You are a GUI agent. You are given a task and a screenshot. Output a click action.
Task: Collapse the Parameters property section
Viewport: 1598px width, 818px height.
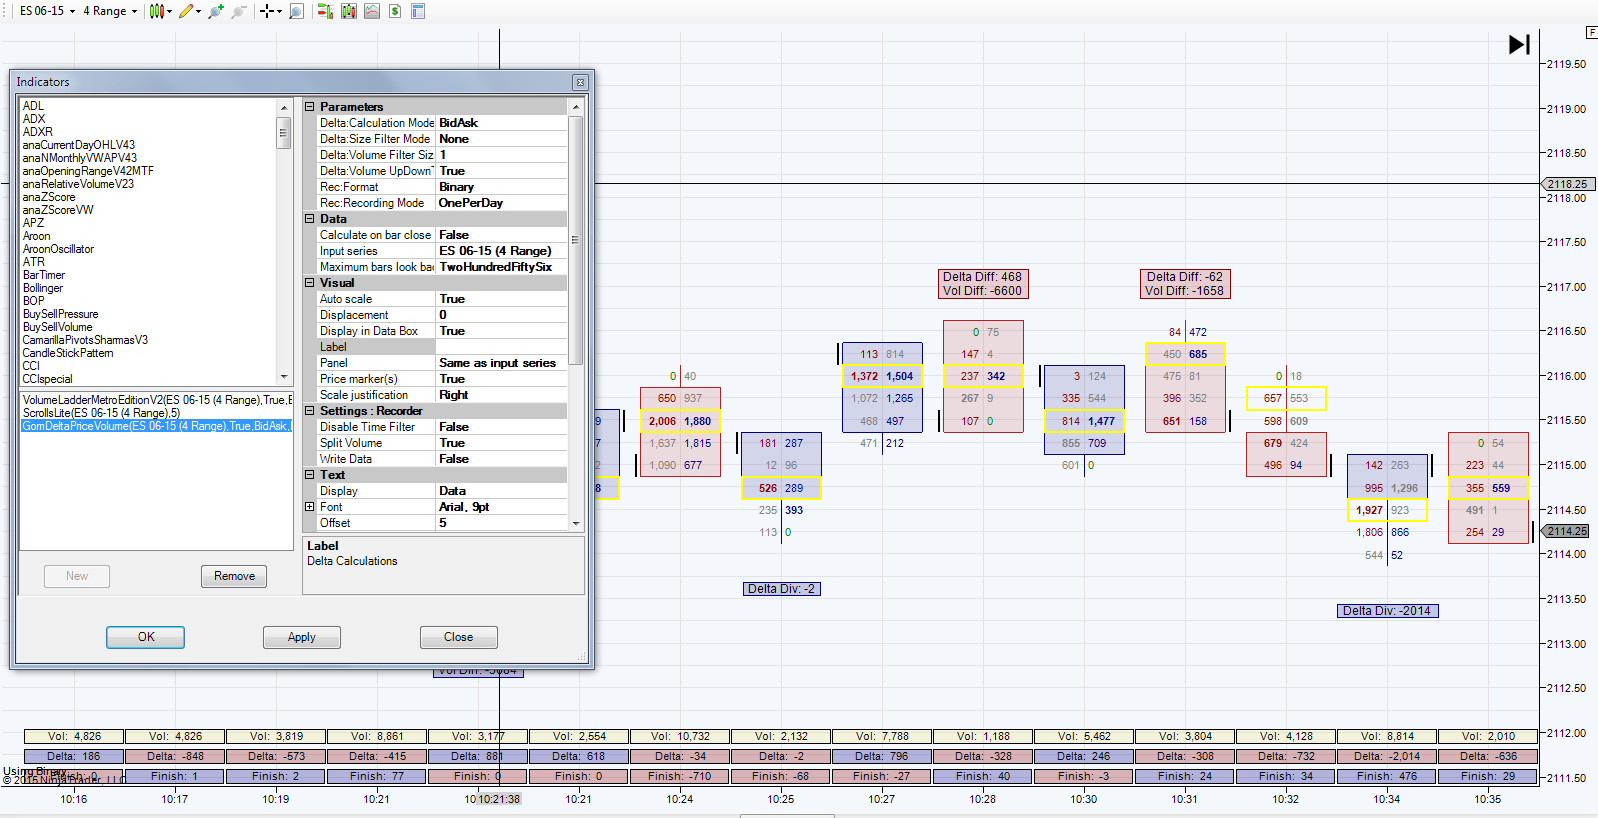point(310,107)
